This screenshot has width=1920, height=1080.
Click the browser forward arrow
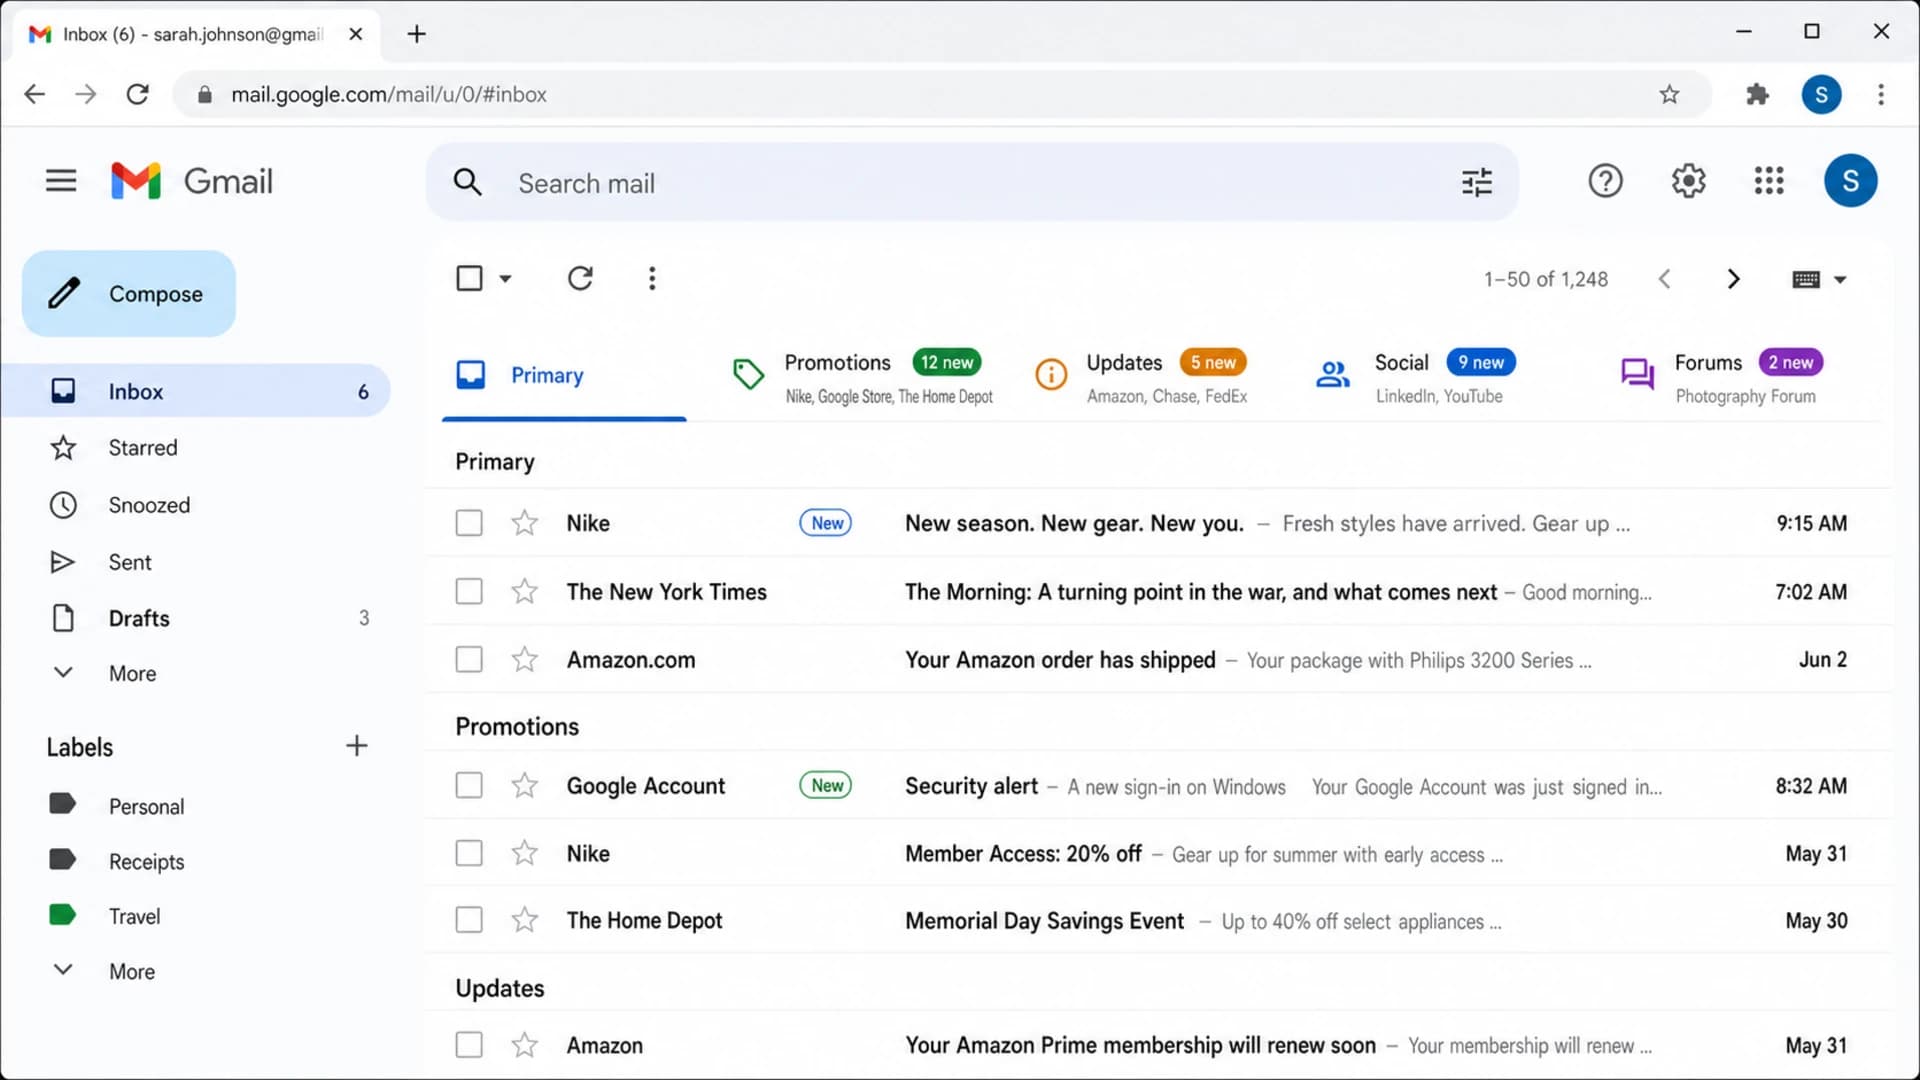pyautogui.click(x=86, y=94)
